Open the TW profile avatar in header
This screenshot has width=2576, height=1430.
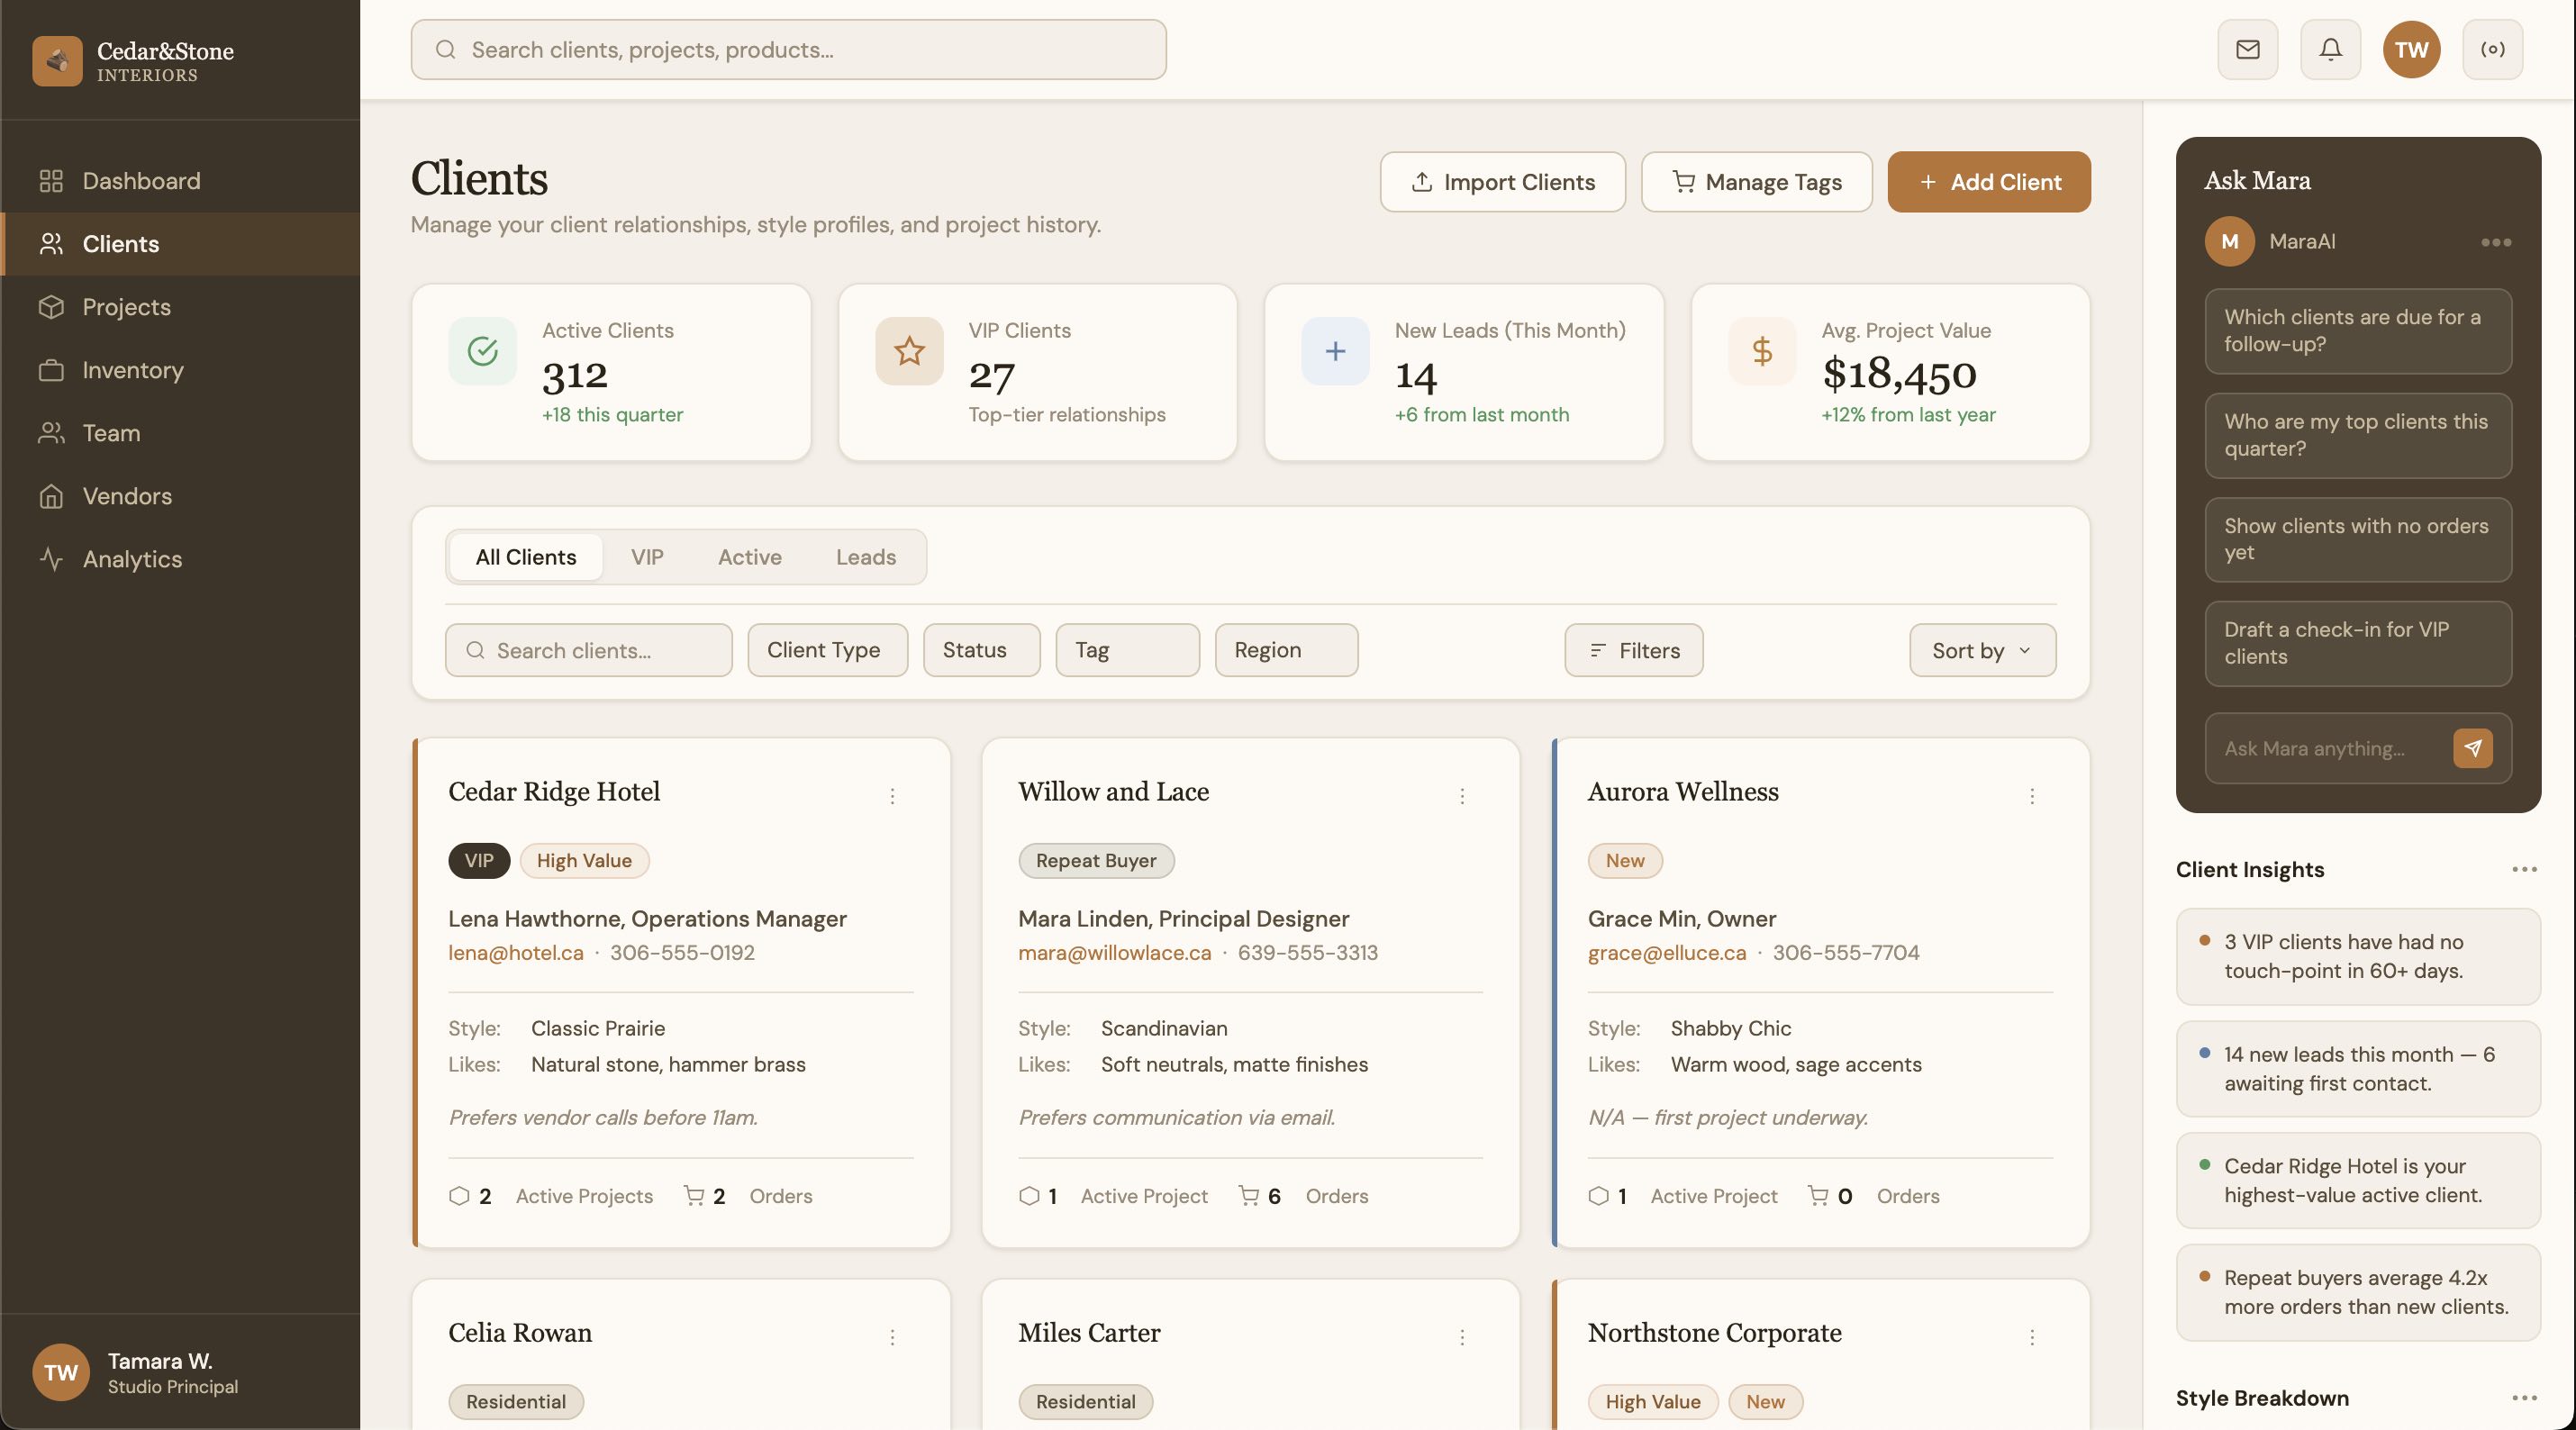2411,49
